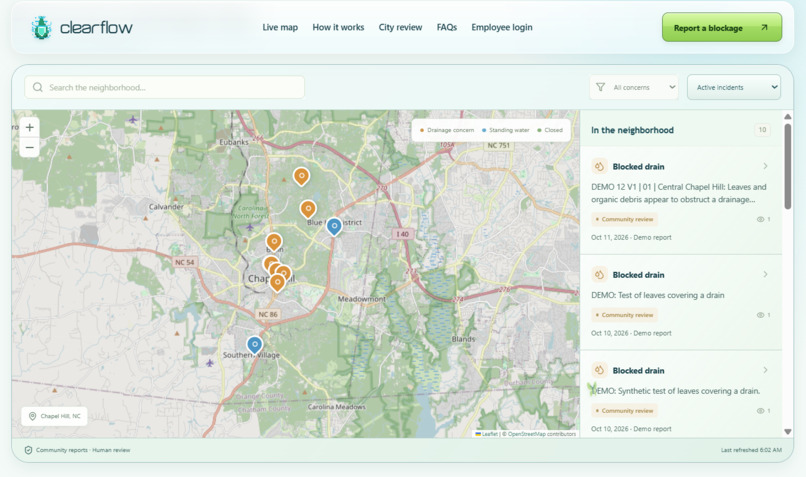This screenshot has width=806, height=477.
Task: Open the All concerns filter dropdown
Action: [x=634, y=87]
